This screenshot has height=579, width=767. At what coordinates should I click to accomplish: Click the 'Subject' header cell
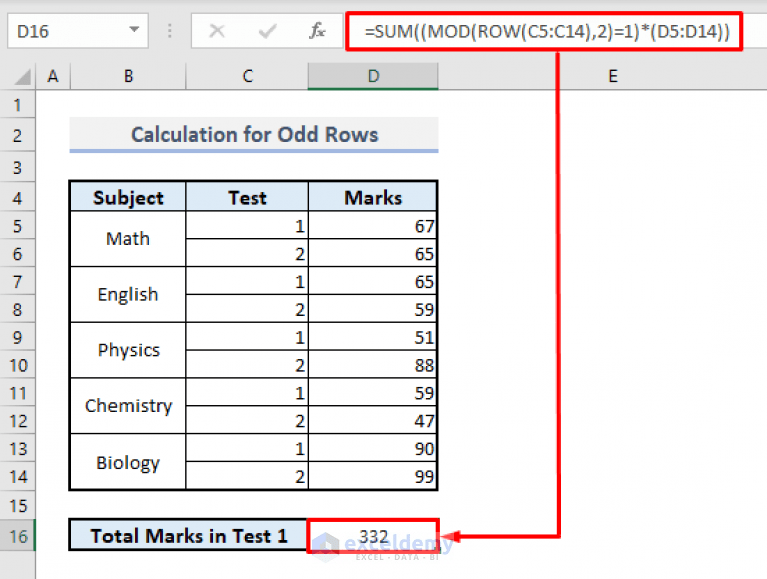pyautogui.click(x=128, y=198)
